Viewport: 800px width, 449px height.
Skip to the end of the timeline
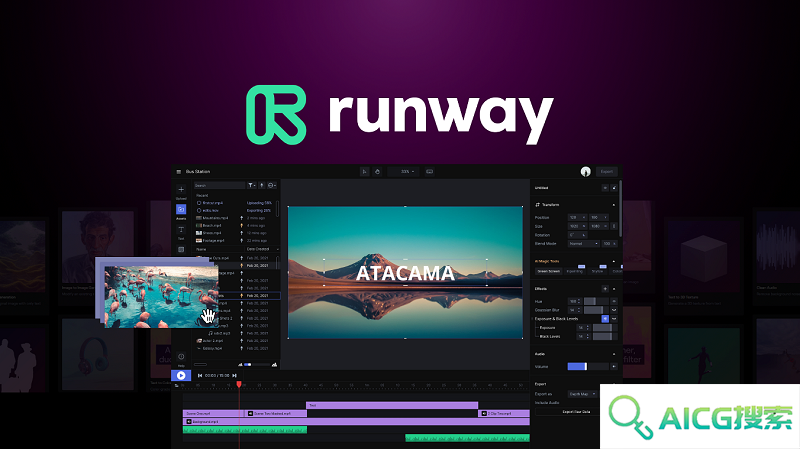pos(235,376)
